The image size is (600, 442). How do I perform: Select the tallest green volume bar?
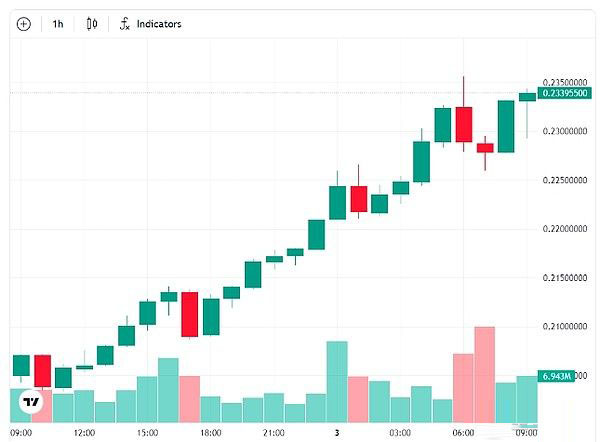point(337,381)
